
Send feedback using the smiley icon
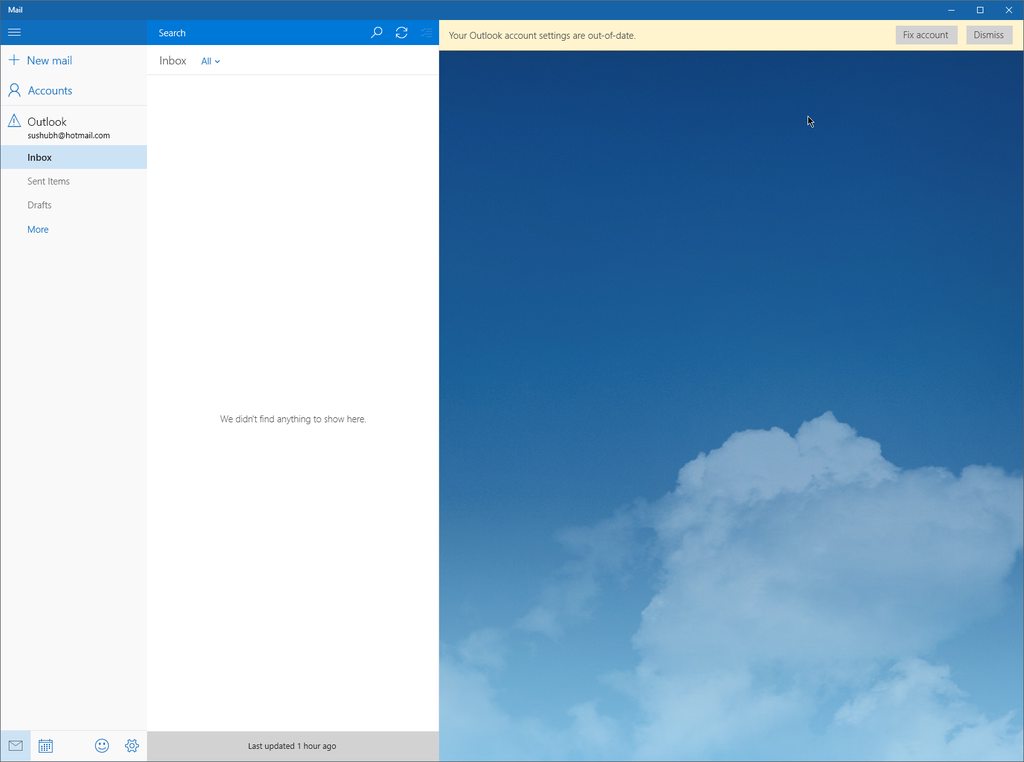coord(102,746)
